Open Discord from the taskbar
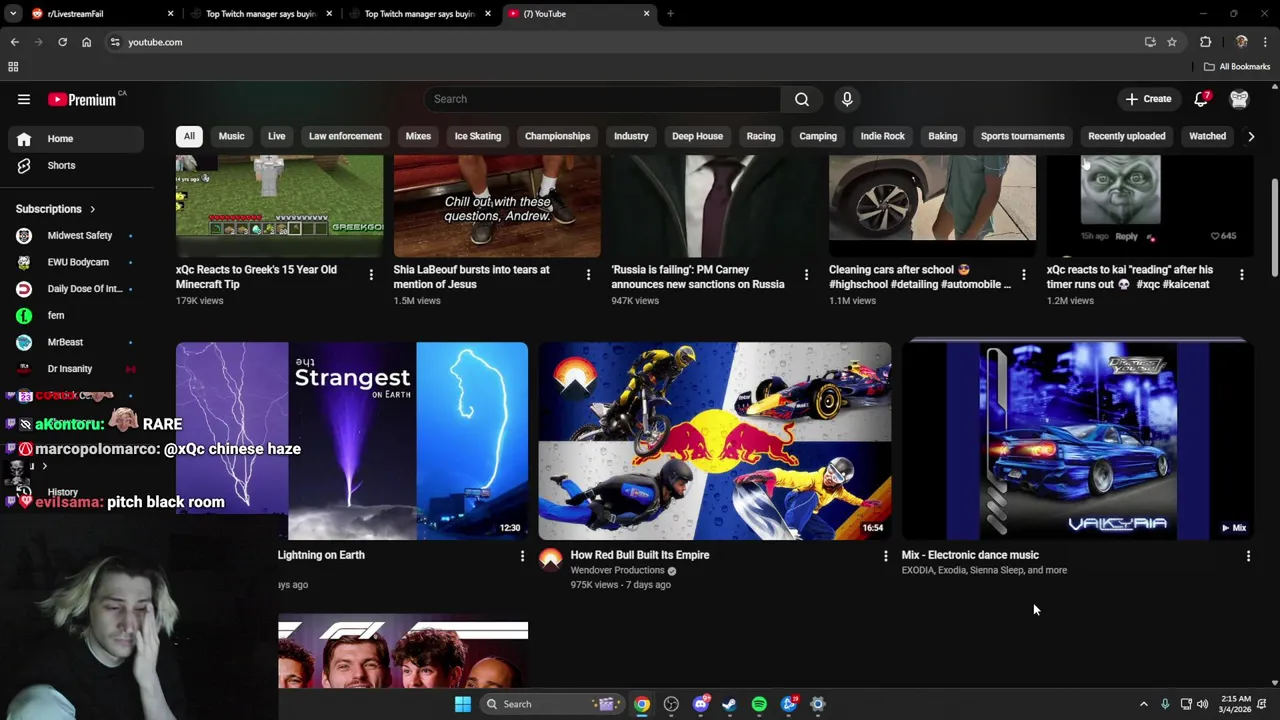Screen dimensions: 1280x720 tap(700, 704)
